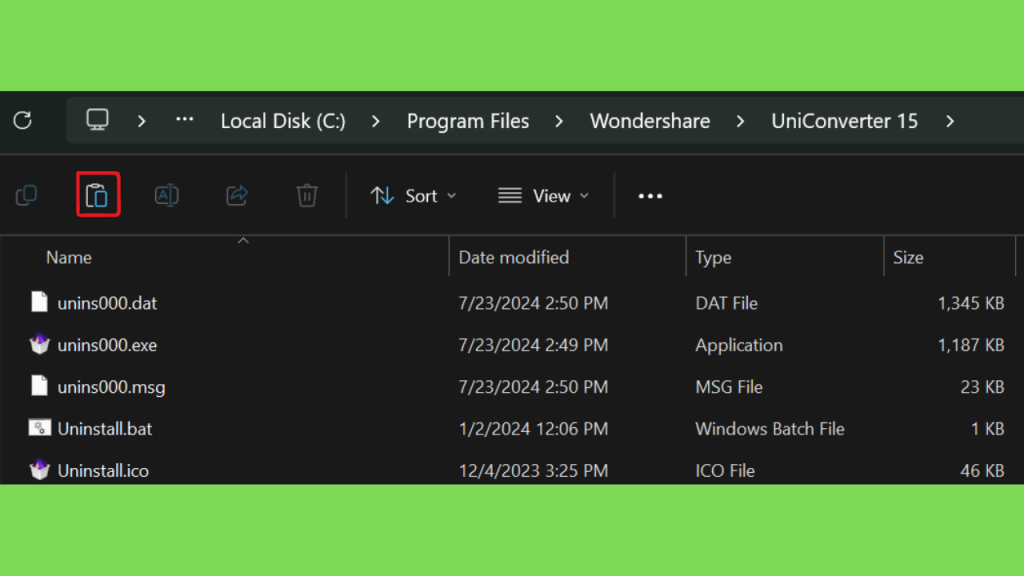Sort by the Type column header

(713, 257)
